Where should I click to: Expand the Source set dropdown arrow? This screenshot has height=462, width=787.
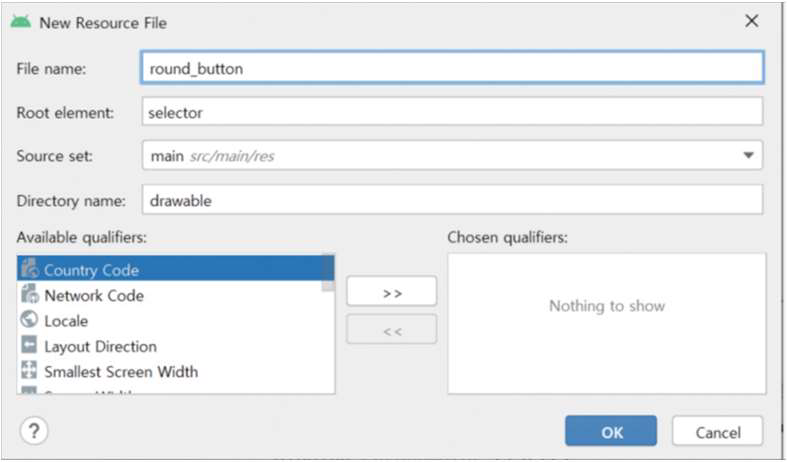click(748, 155)
